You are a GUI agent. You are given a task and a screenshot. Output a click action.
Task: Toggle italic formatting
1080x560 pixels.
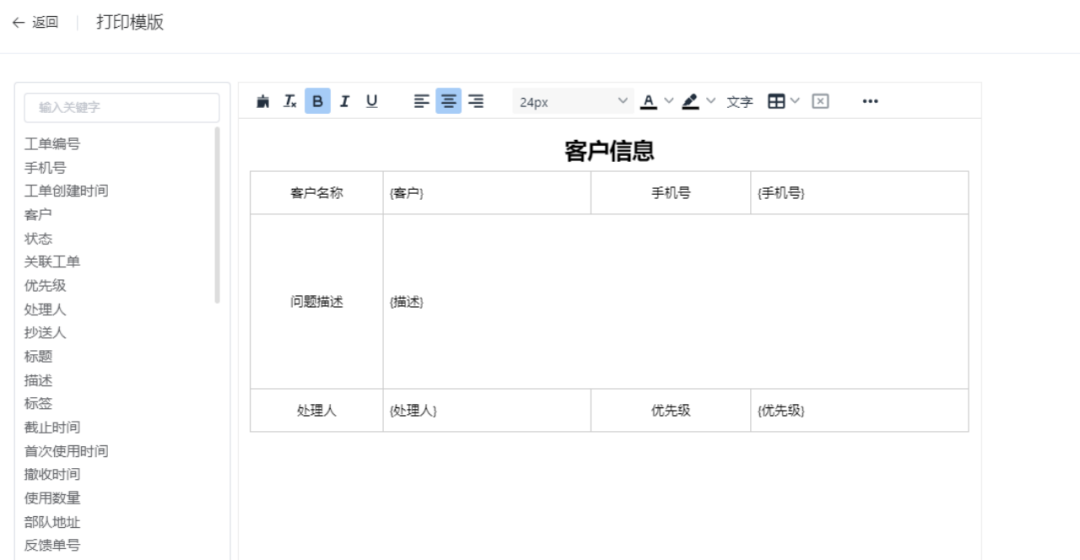tap(344, 101)
